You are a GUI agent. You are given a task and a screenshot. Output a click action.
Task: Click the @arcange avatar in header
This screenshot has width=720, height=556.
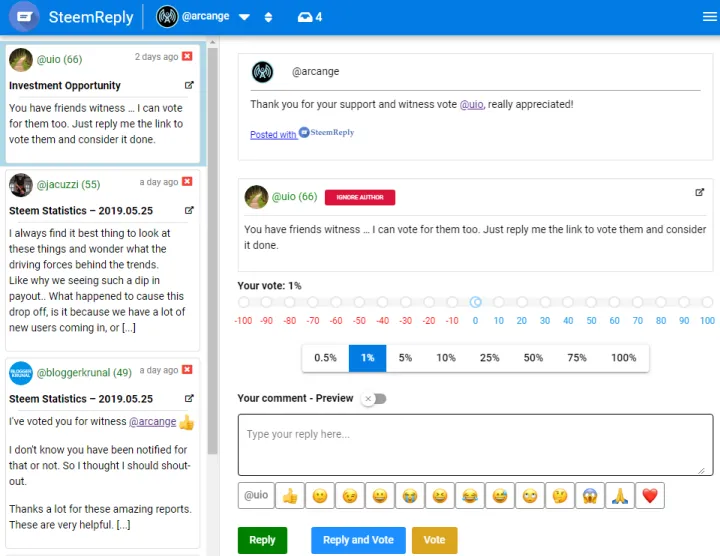[x=167, y=17]
